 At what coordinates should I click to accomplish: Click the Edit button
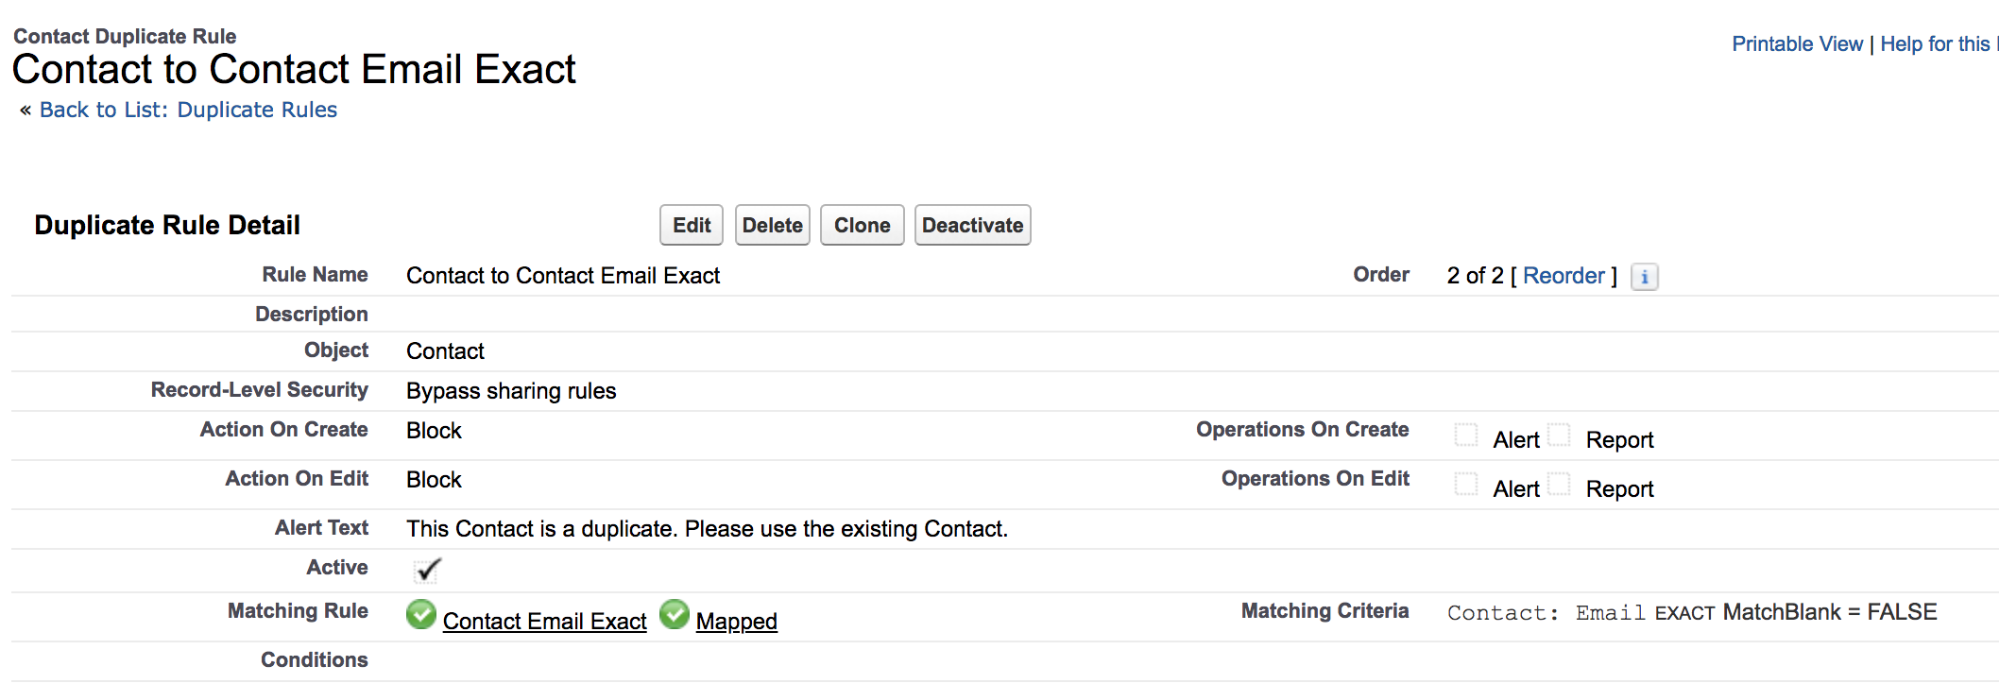coord(691,225)
